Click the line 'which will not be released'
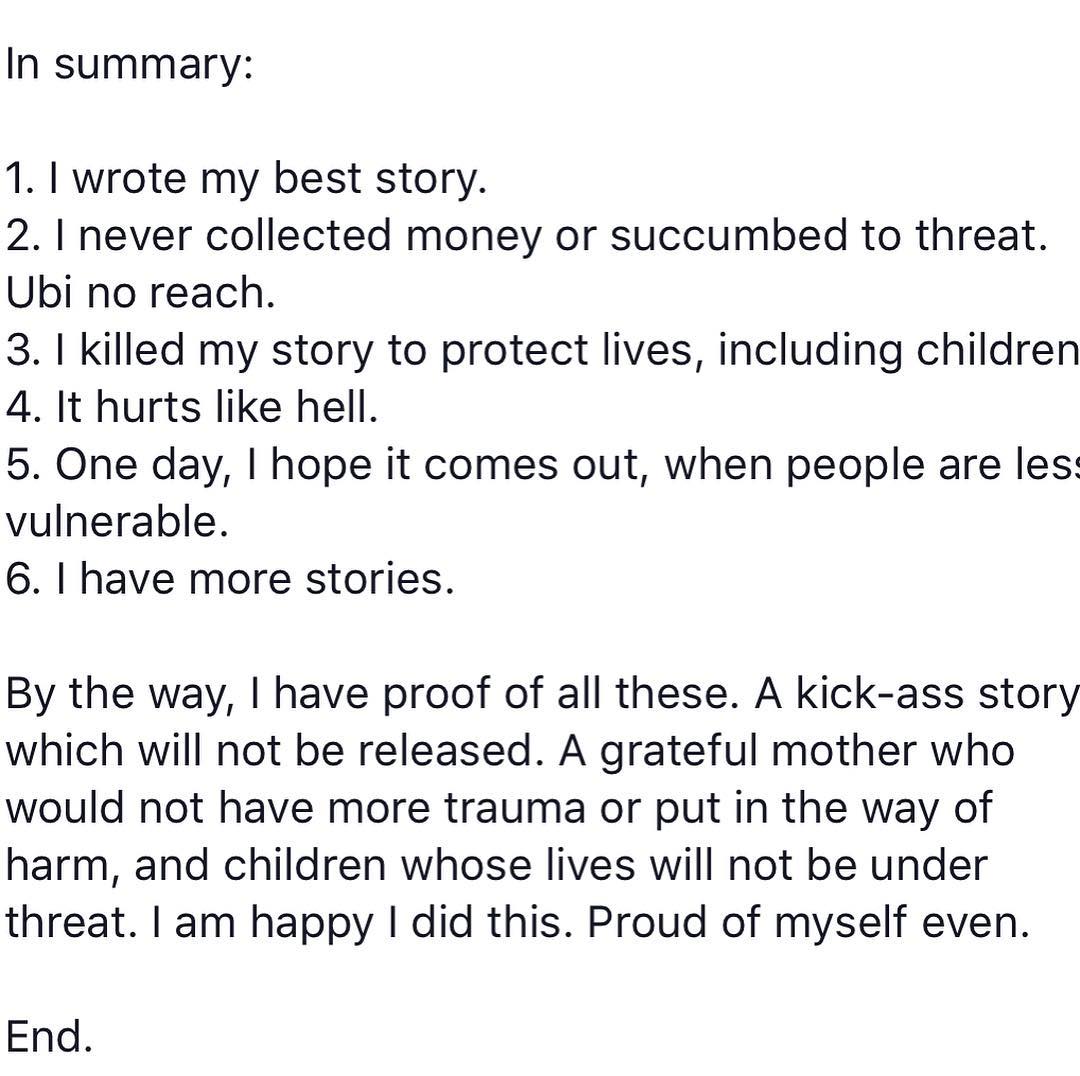Screen dimensions: 1080x1076 275,751
